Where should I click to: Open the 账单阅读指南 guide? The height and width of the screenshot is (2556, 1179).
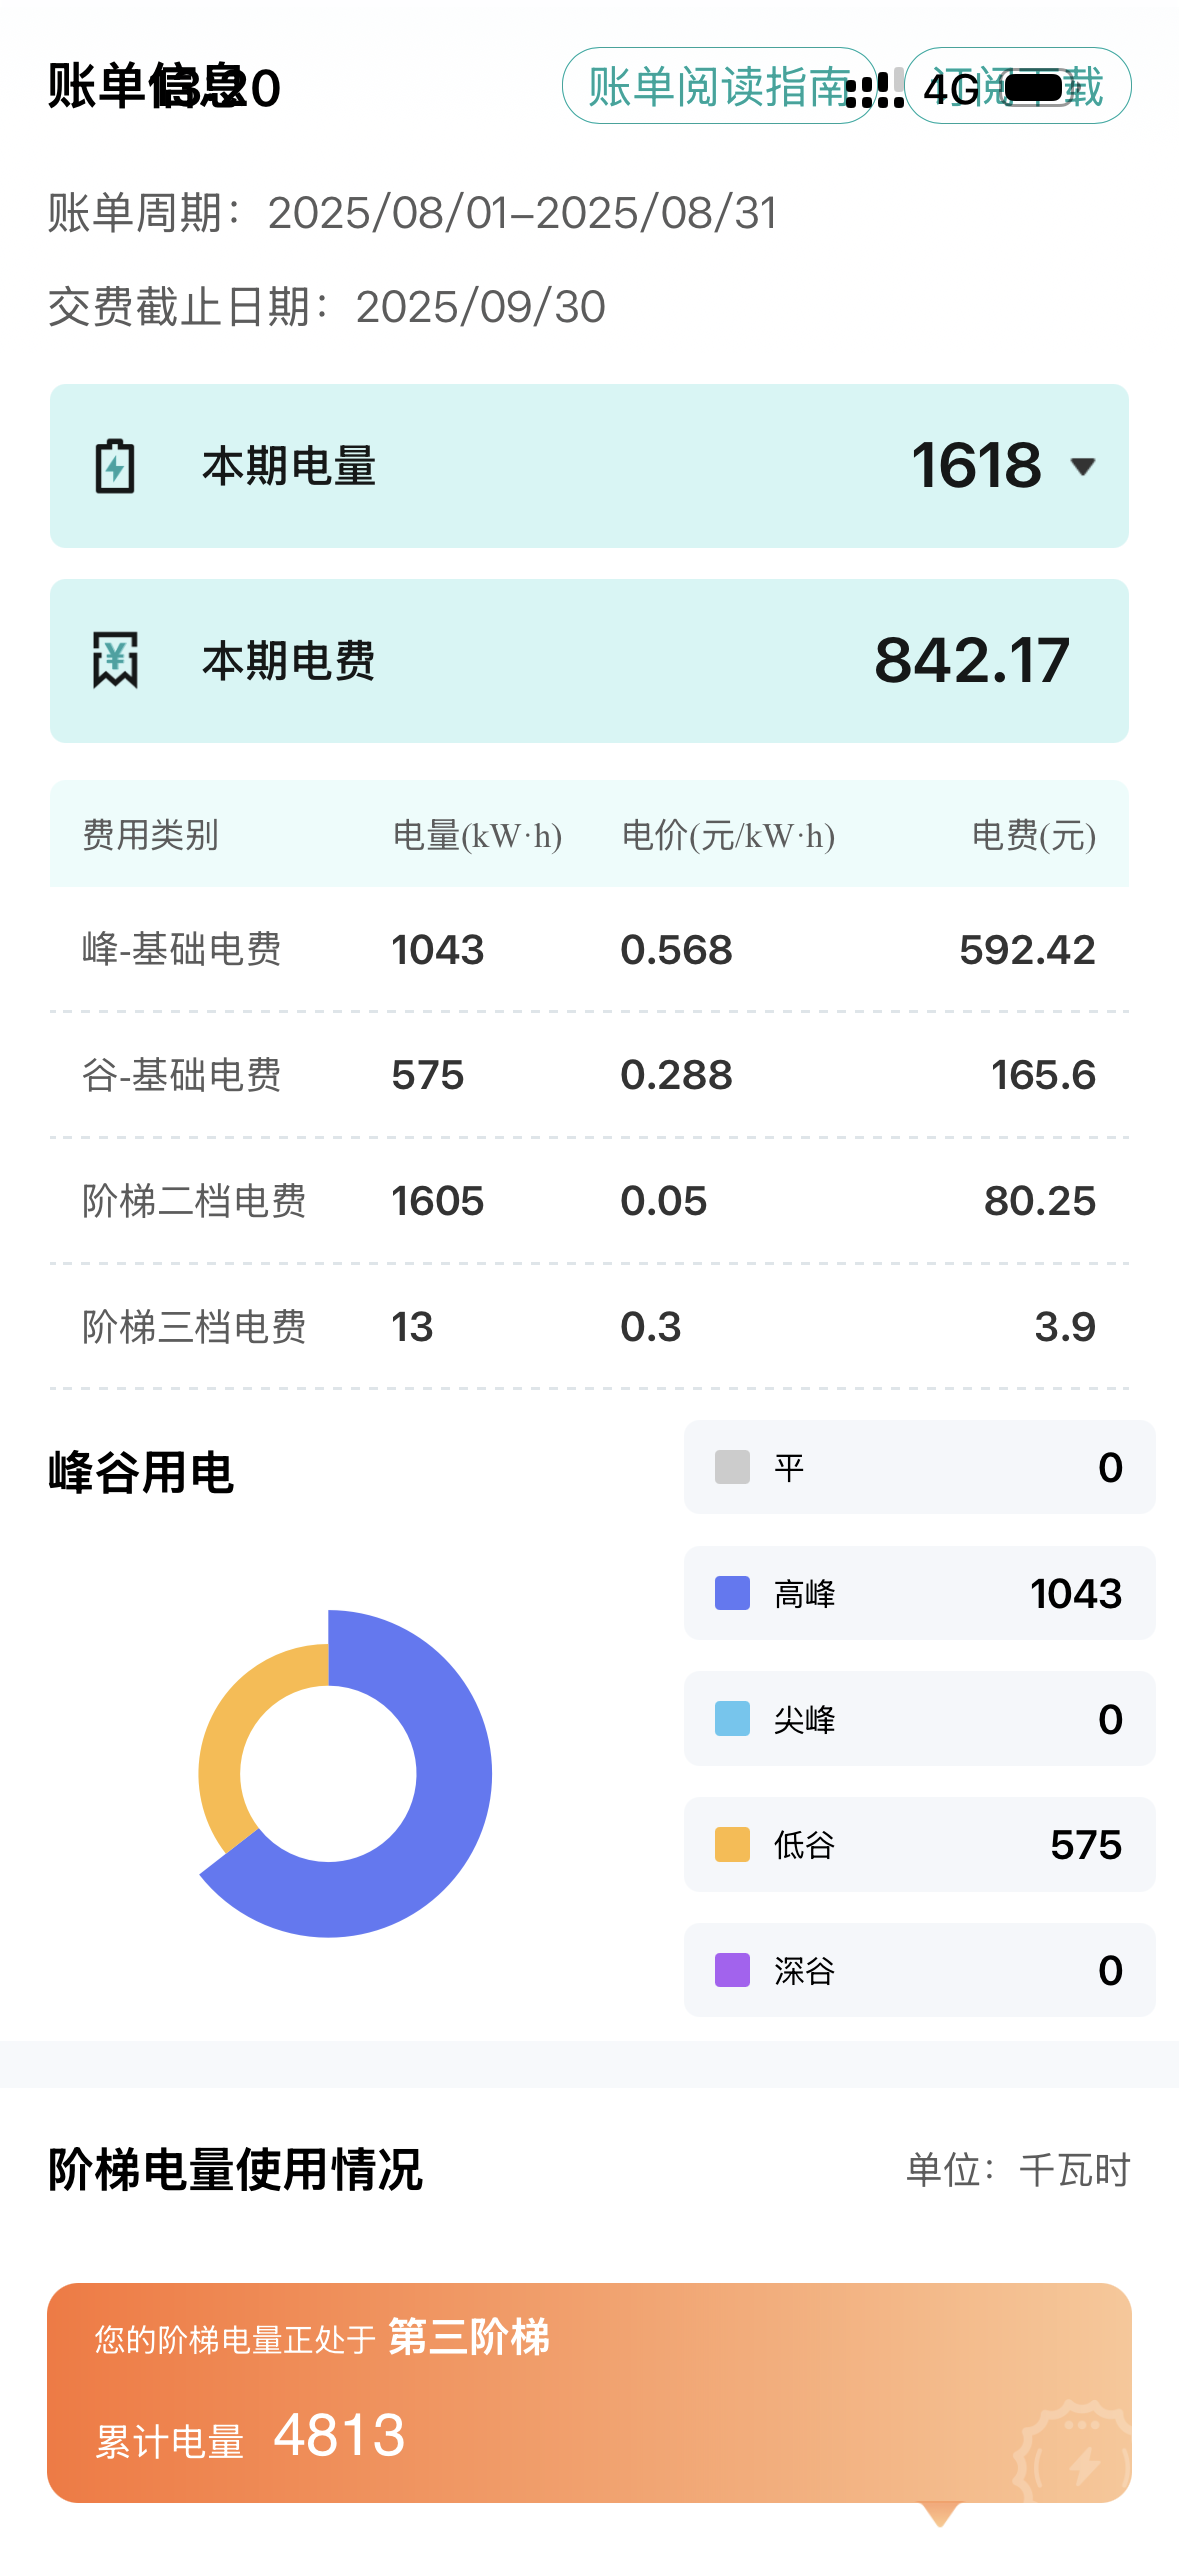(716, 86)
